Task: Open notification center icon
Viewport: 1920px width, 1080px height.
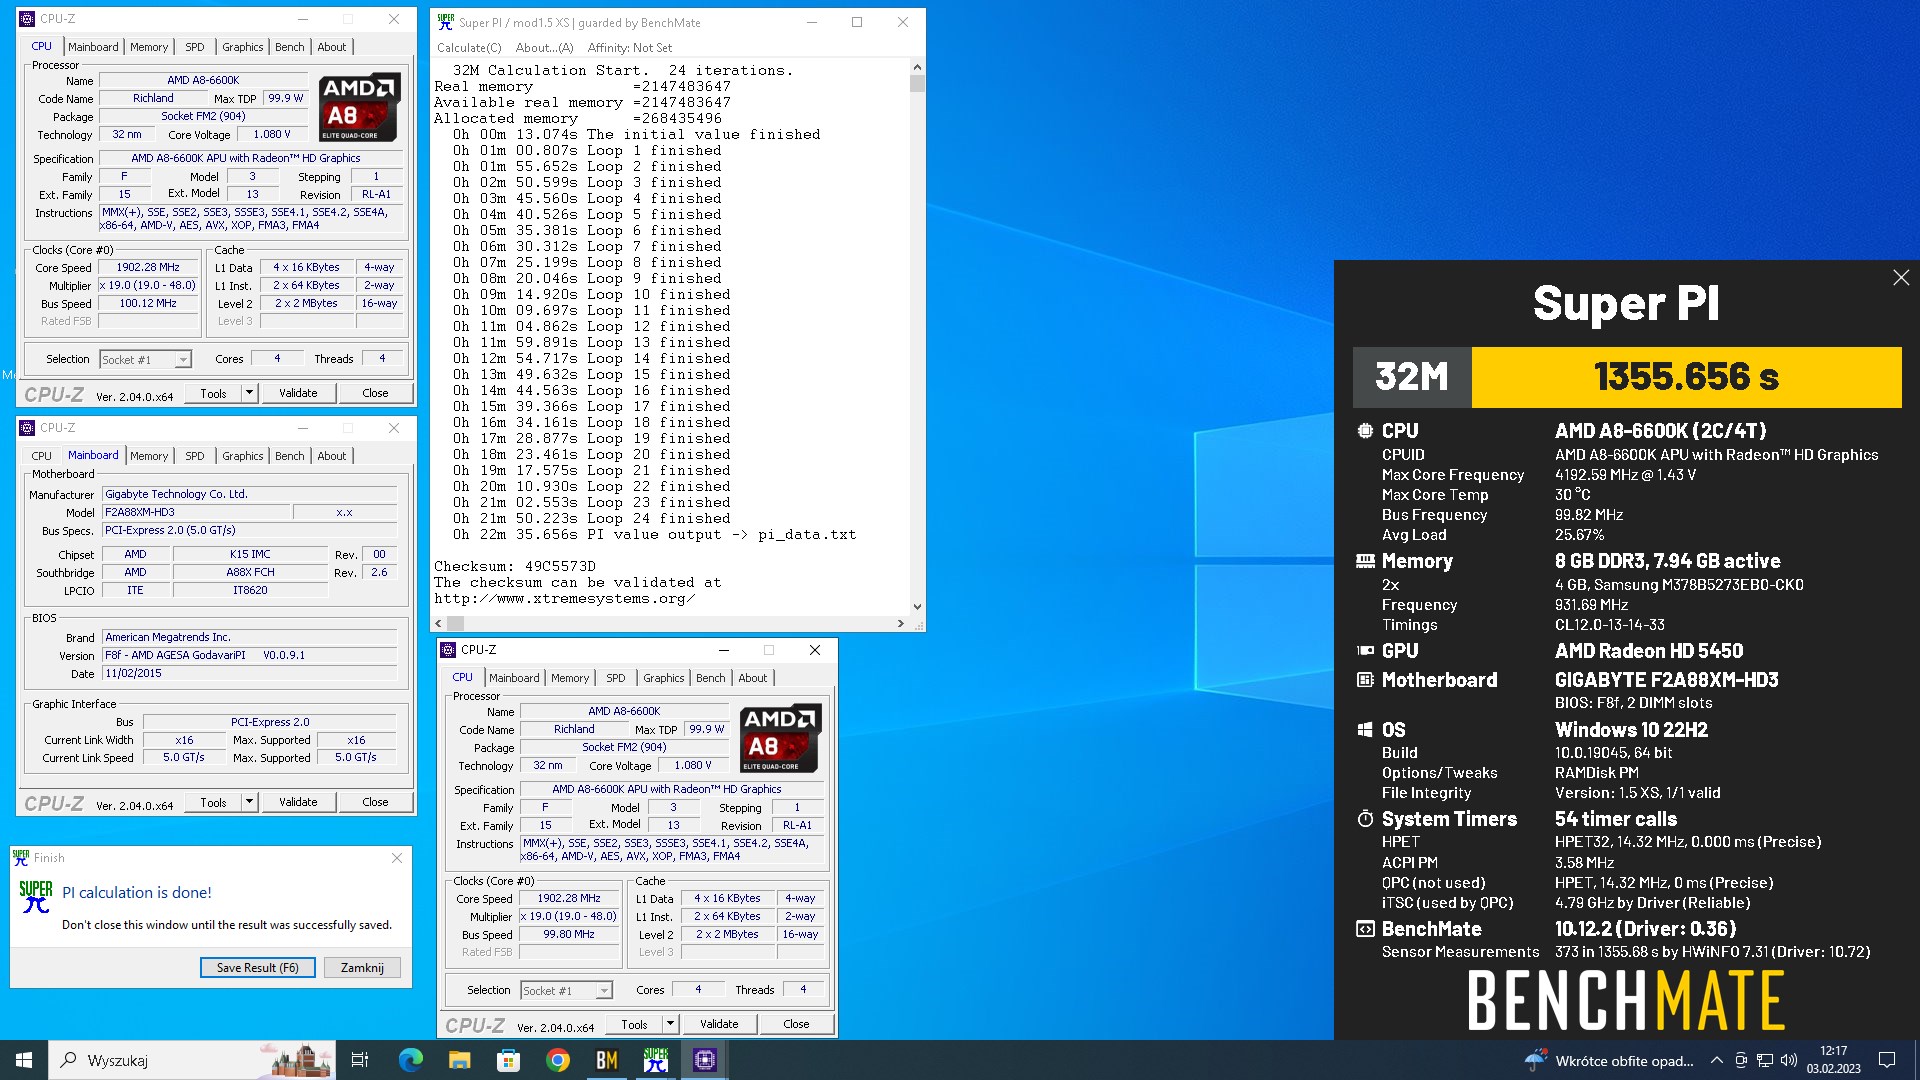Action: [1887, 1060]
